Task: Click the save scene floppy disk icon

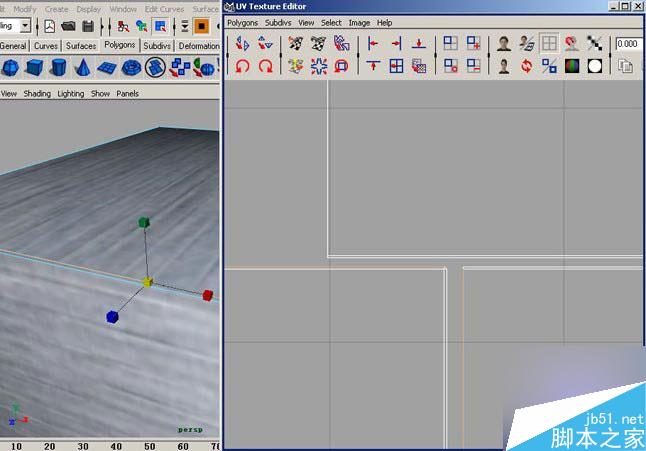Action: point(88,26)
